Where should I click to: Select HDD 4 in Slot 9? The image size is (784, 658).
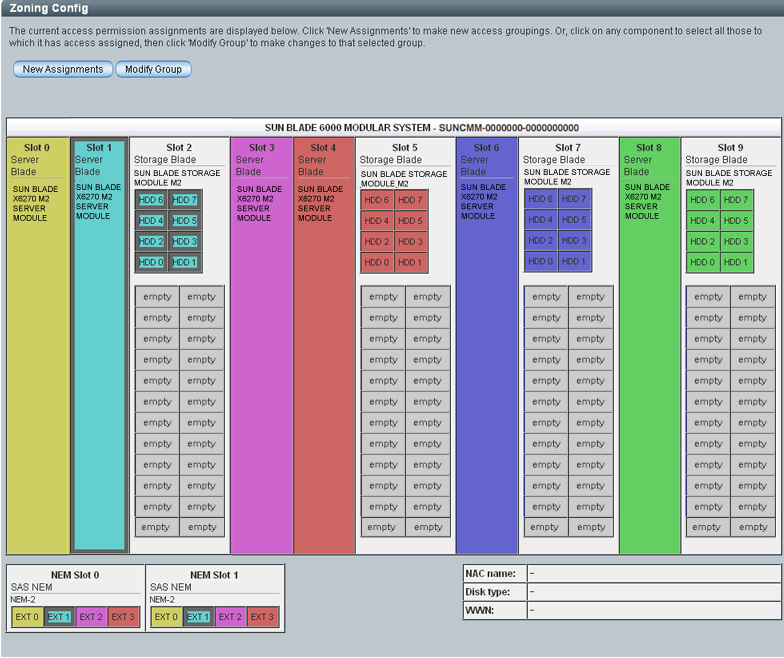click(x=702, y=220)
